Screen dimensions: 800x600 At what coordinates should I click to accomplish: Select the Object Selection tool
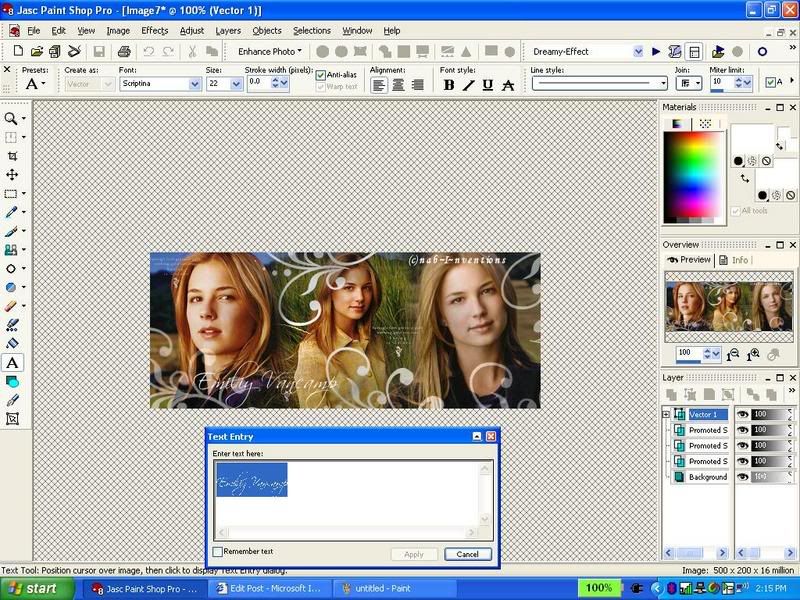coord(12,419)
